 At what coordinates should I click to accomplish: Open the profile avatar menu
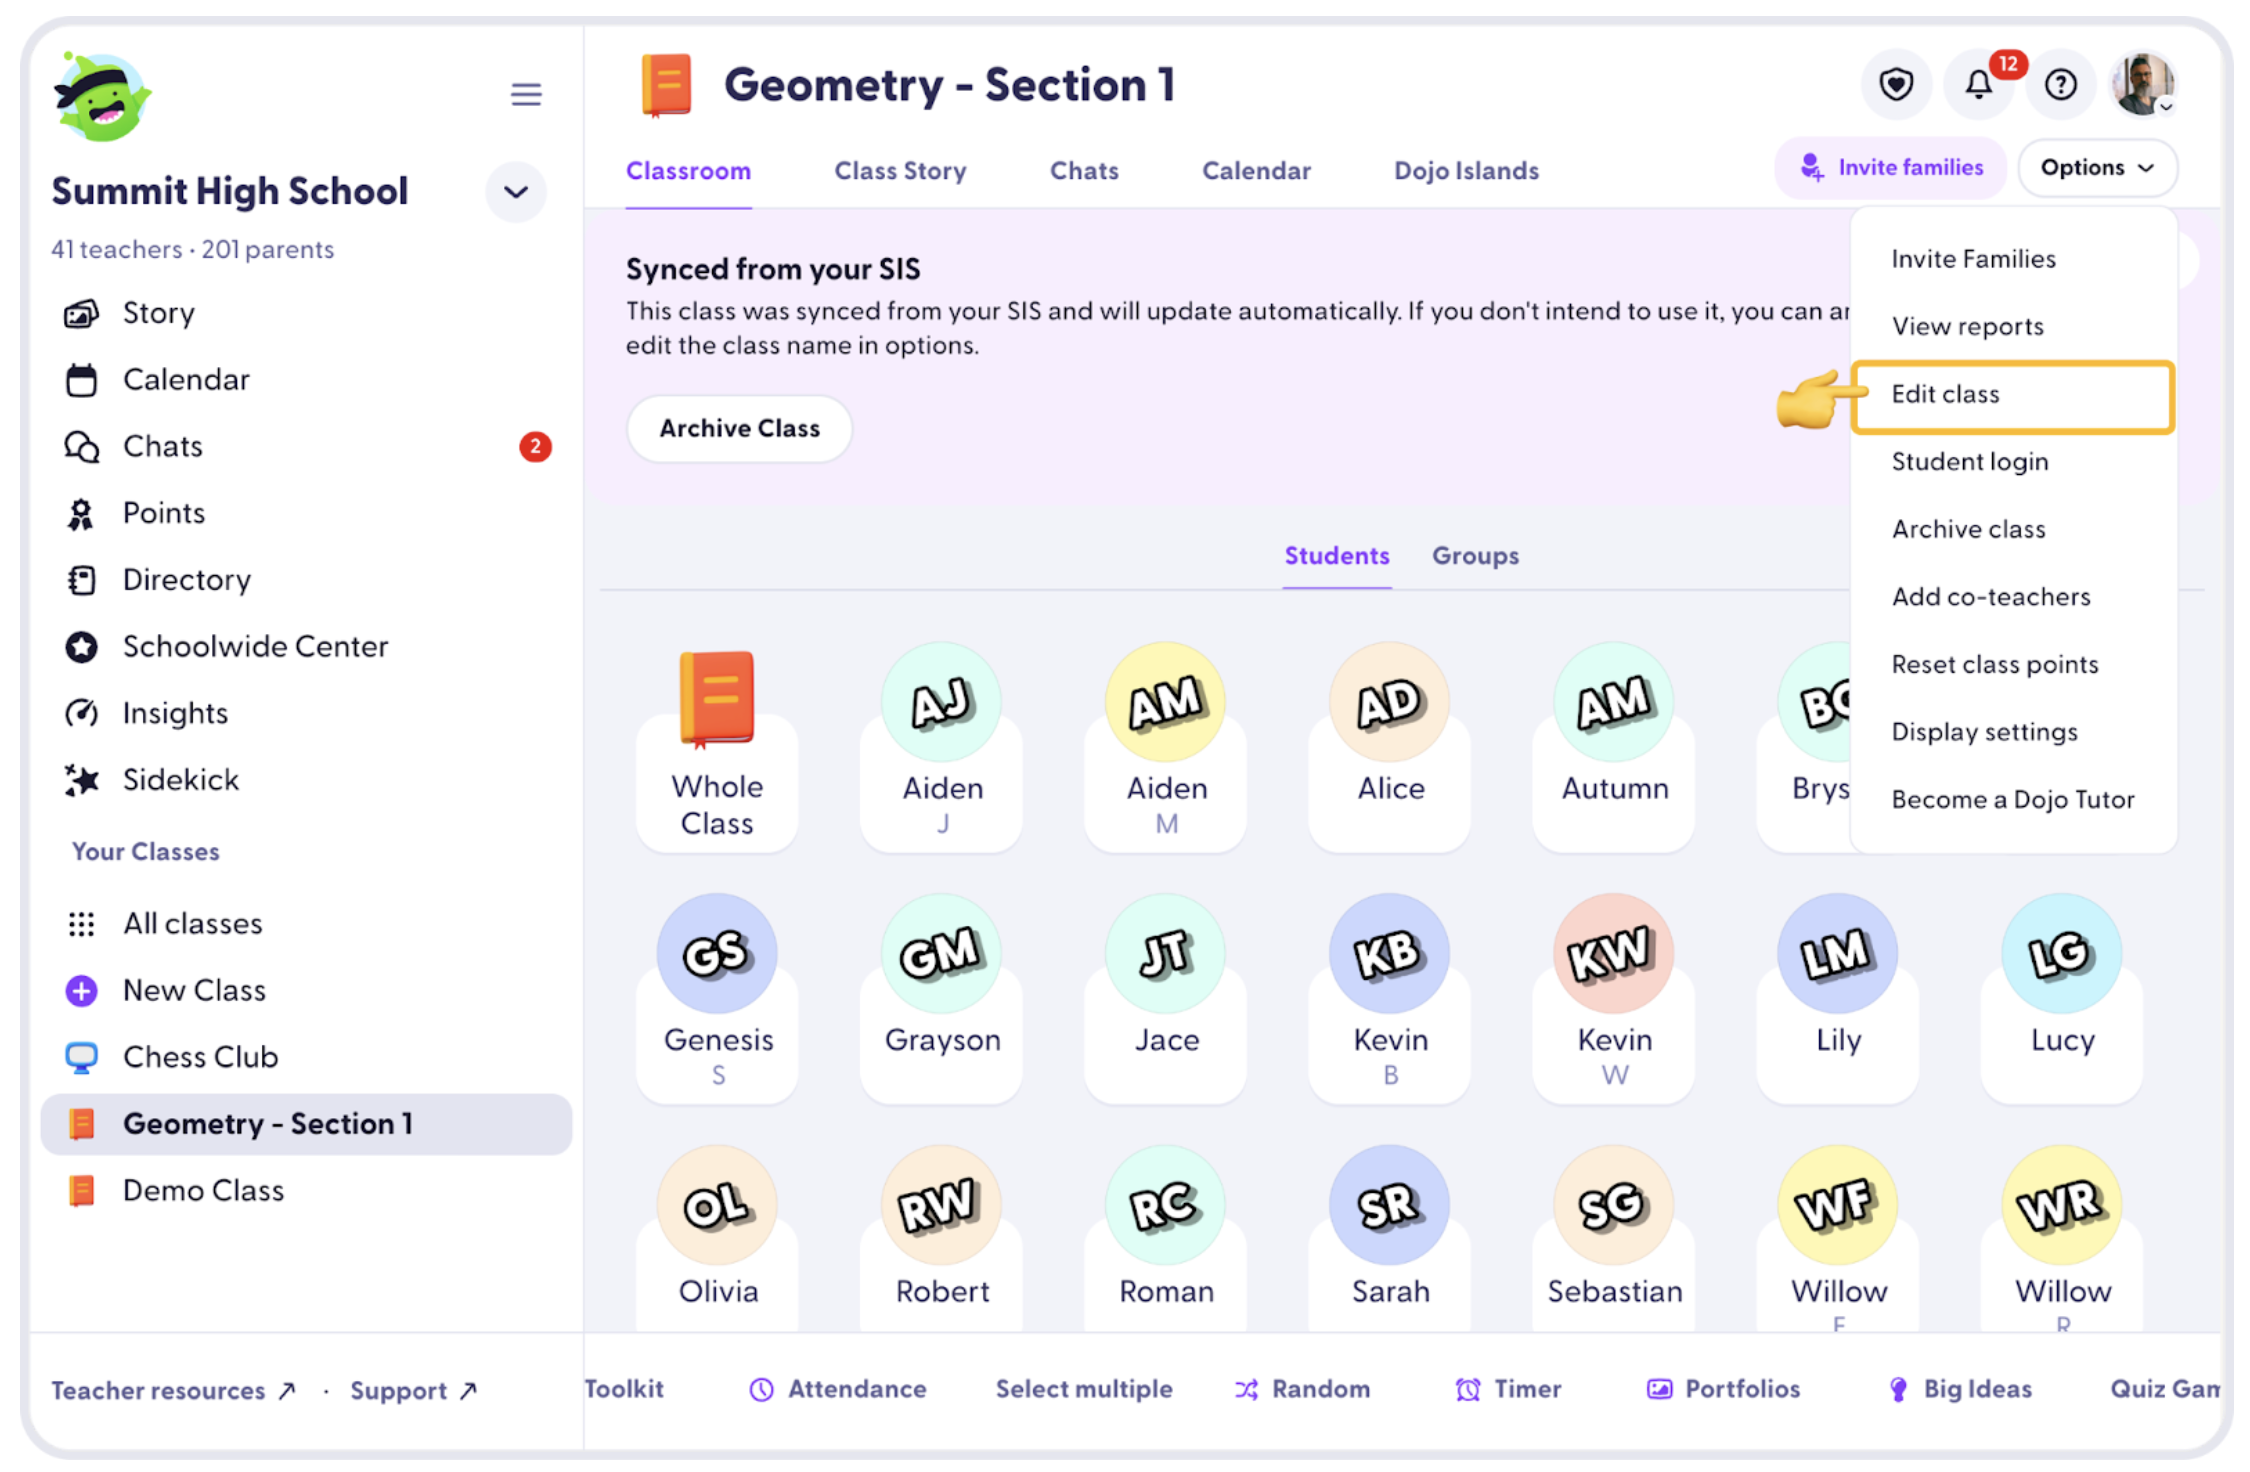pos(2142,85)
